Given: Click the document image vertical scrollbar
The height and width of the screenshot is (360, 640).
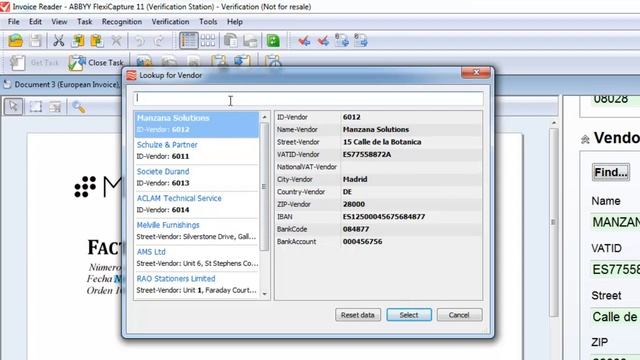Looking at the screenshot, I should pos(553,222).
